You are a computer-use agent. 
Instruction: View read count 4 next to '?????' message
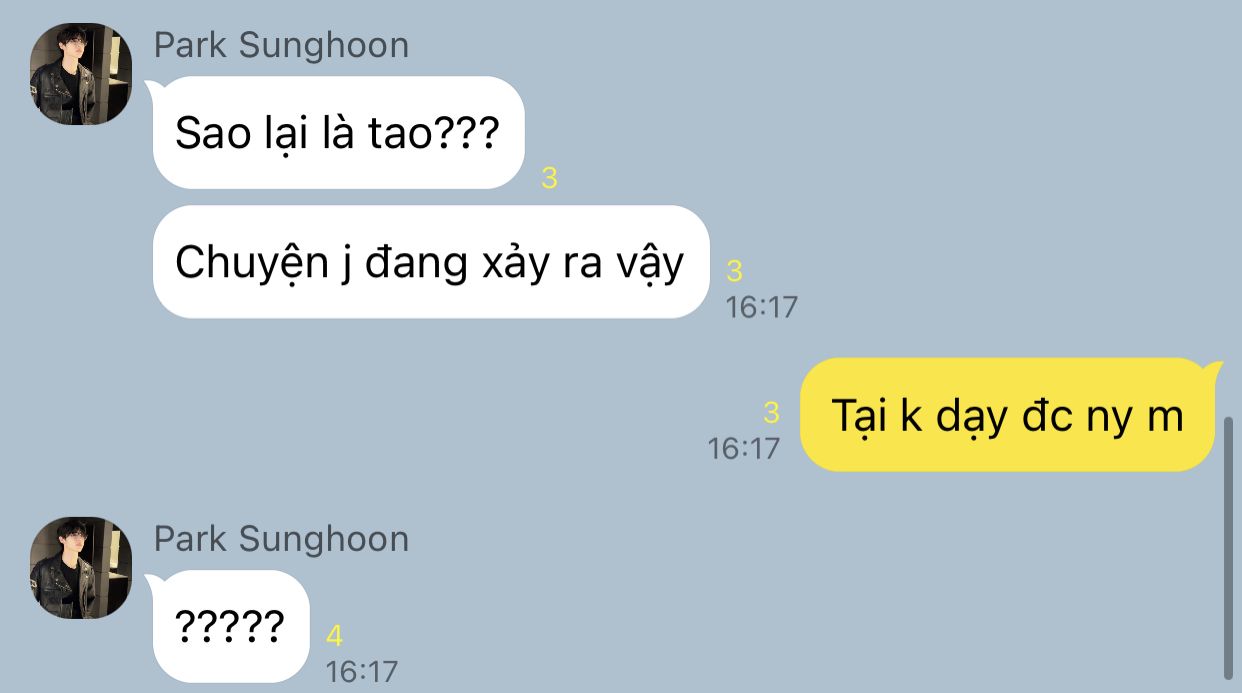click(x=335, y=635)
